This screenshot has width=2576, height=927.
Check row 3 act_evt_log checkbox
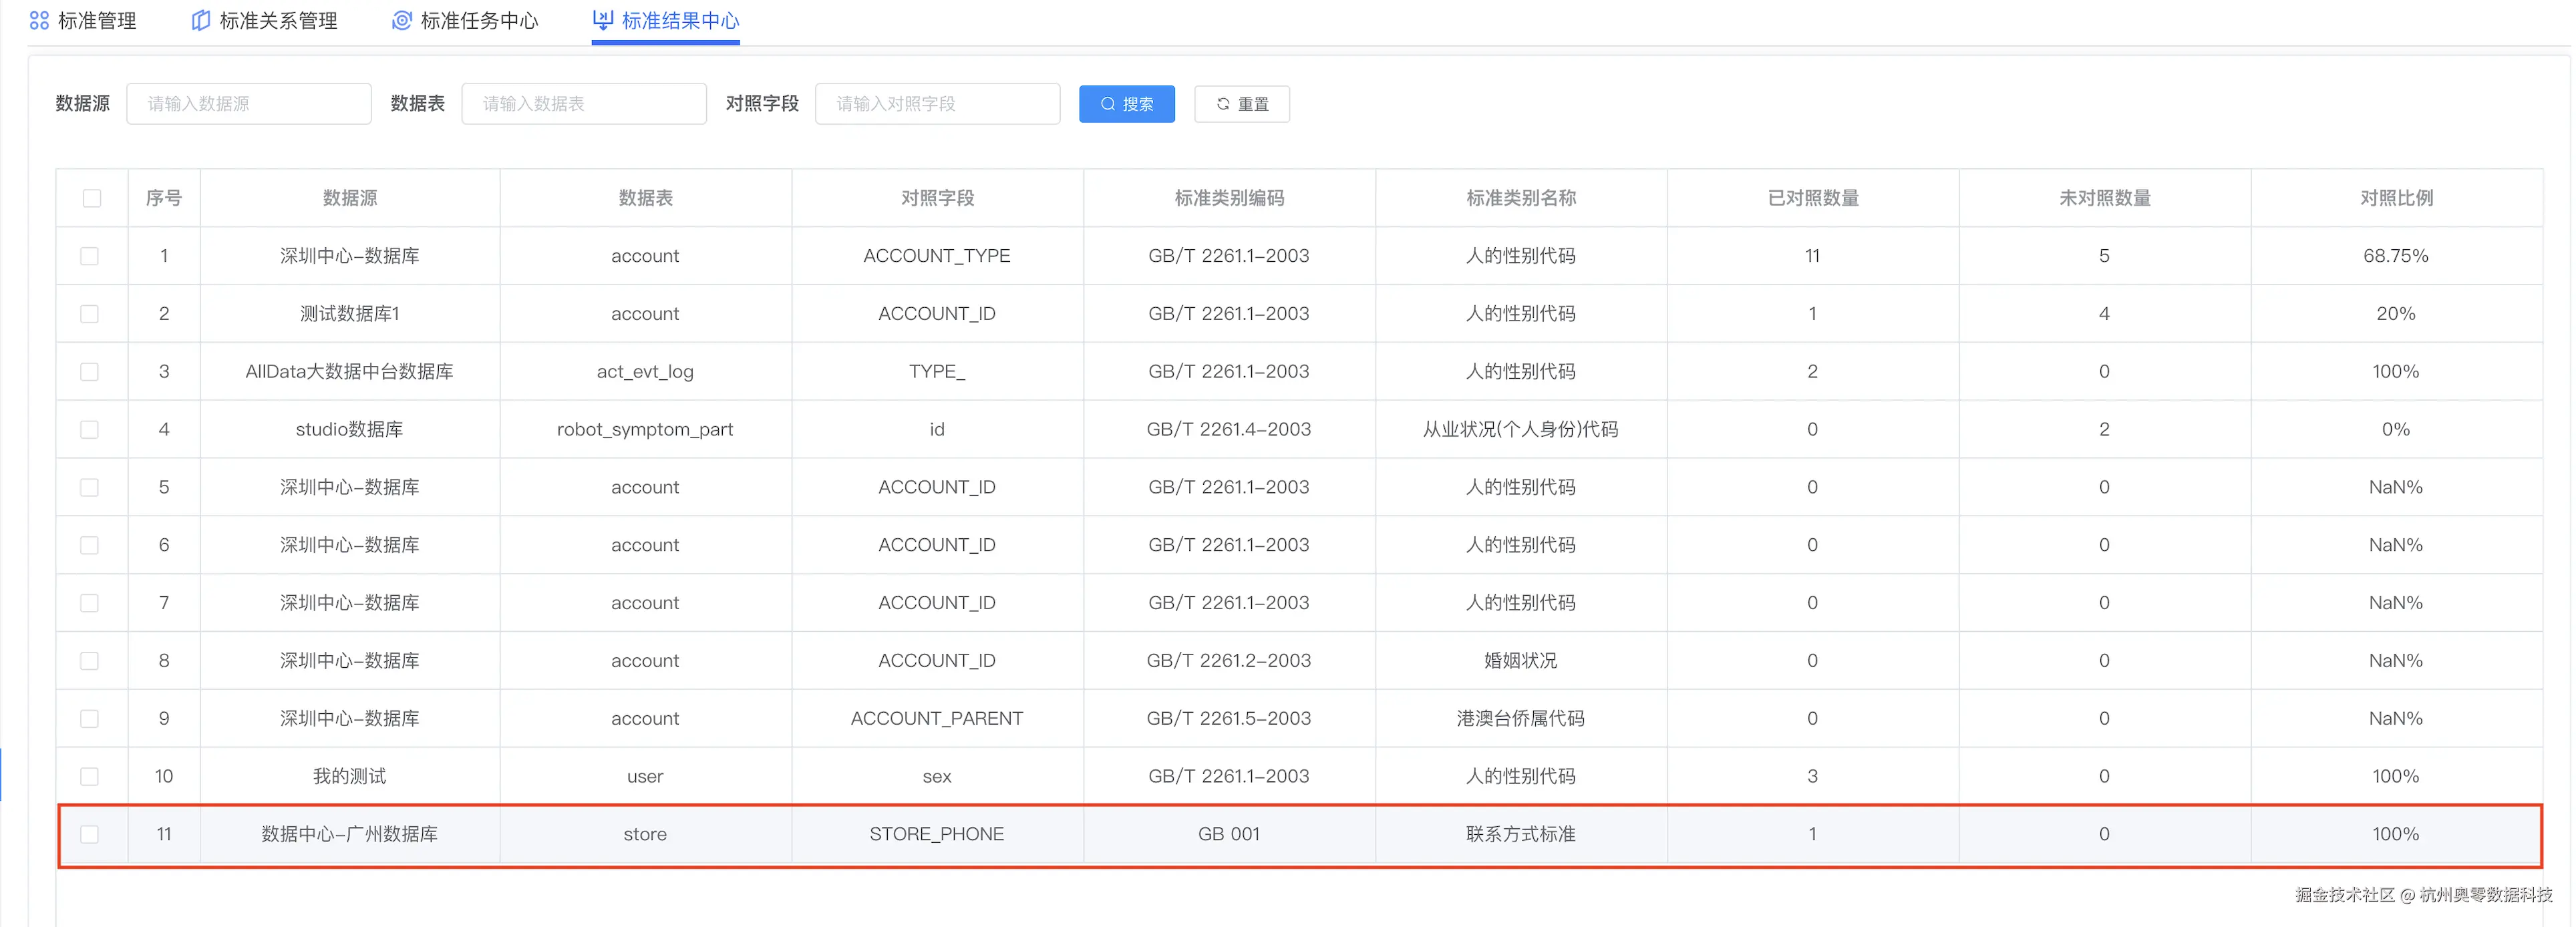tap(90, 372)
